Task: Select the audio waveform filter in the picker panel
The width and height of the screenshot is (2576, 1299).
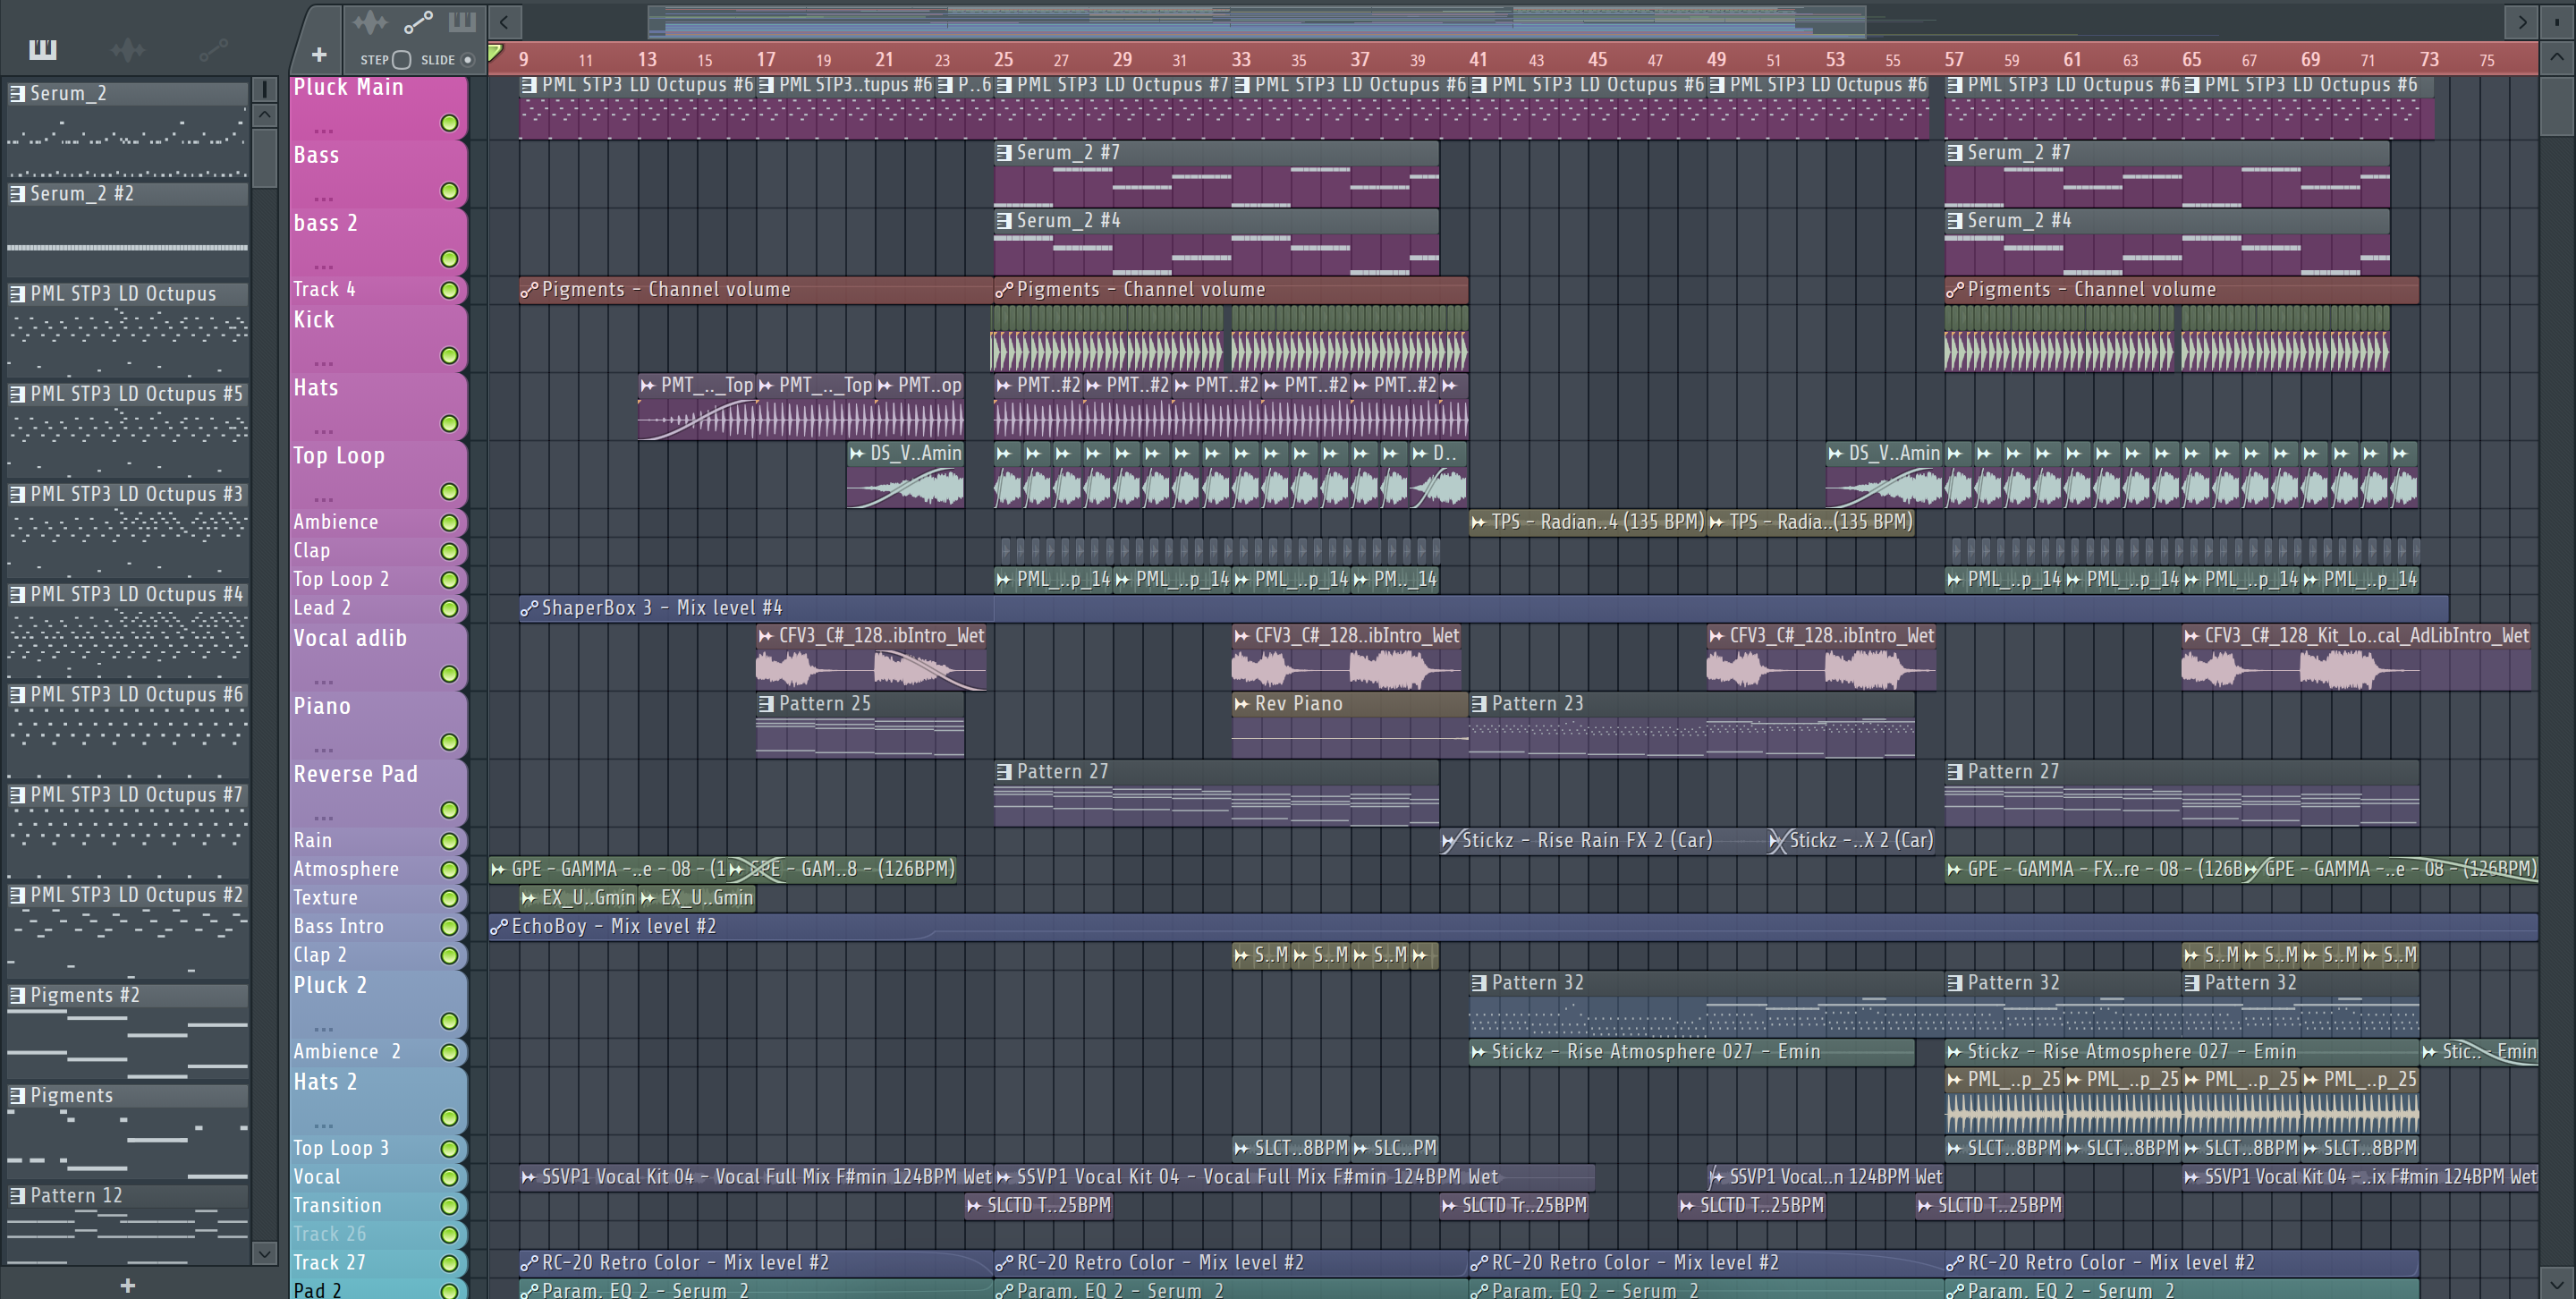Action: coord(128,48)
